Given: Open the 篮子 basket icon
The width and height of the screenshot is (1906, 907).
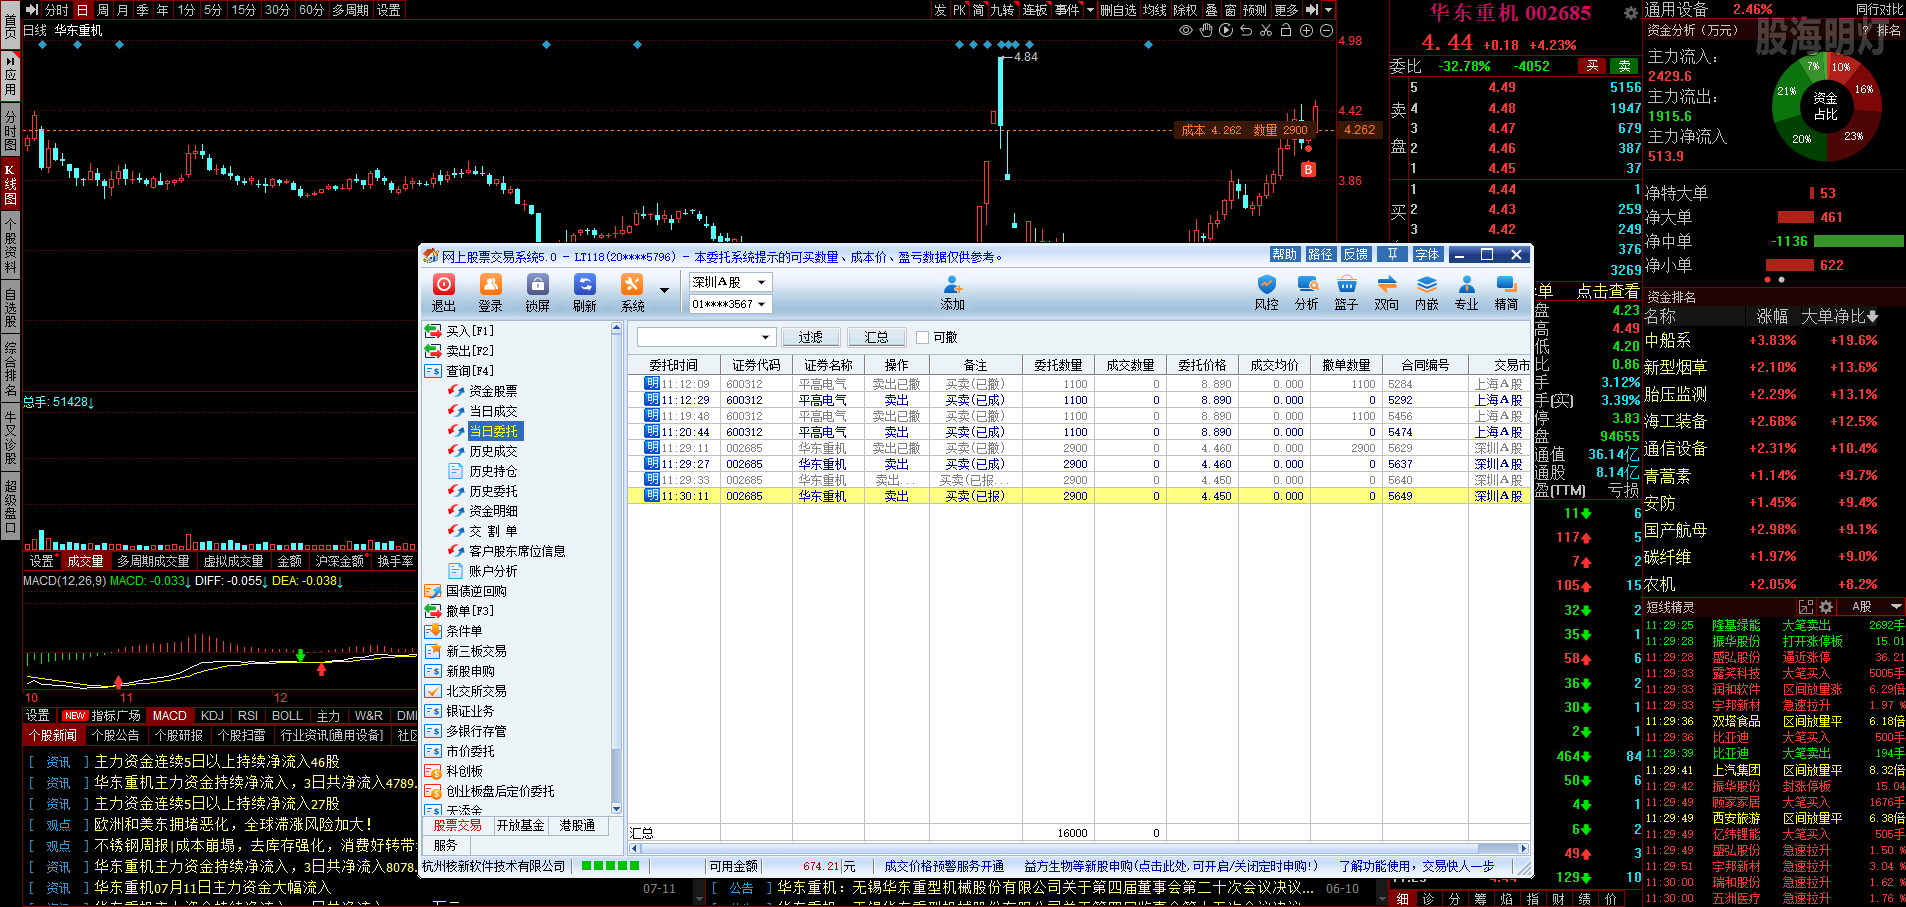Looking at the screenshot, I should [1346, 292].
